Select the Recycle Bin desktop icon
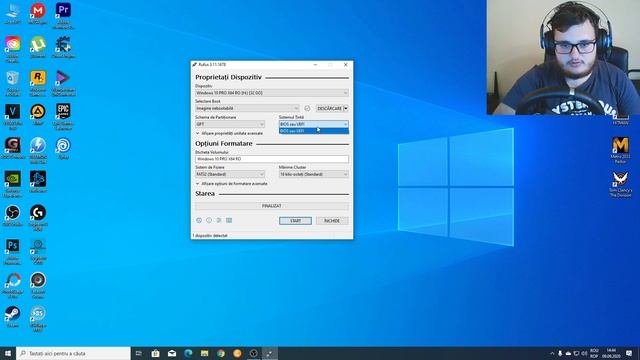 pos(13,83)
